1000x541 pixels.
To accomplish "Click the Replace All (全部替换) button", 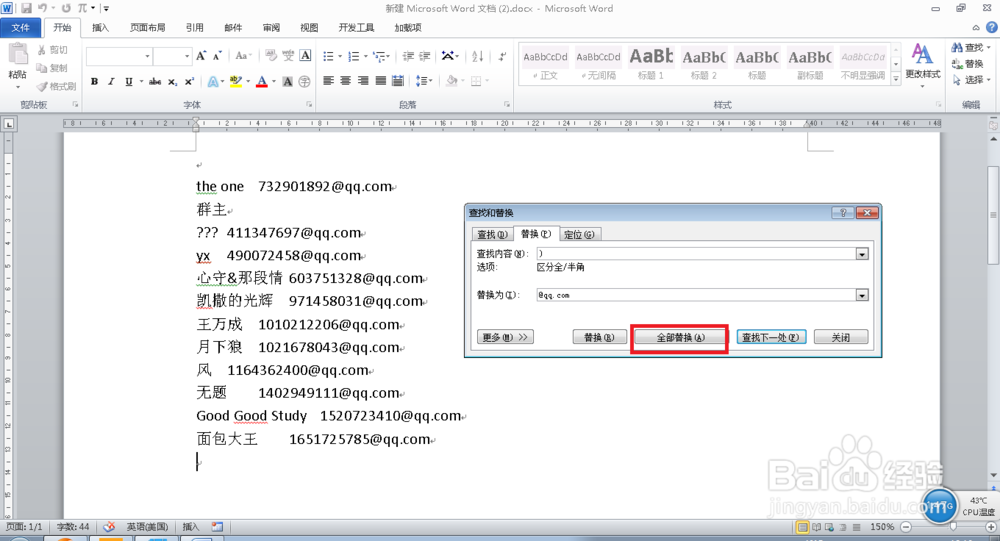I will (680, 337).
